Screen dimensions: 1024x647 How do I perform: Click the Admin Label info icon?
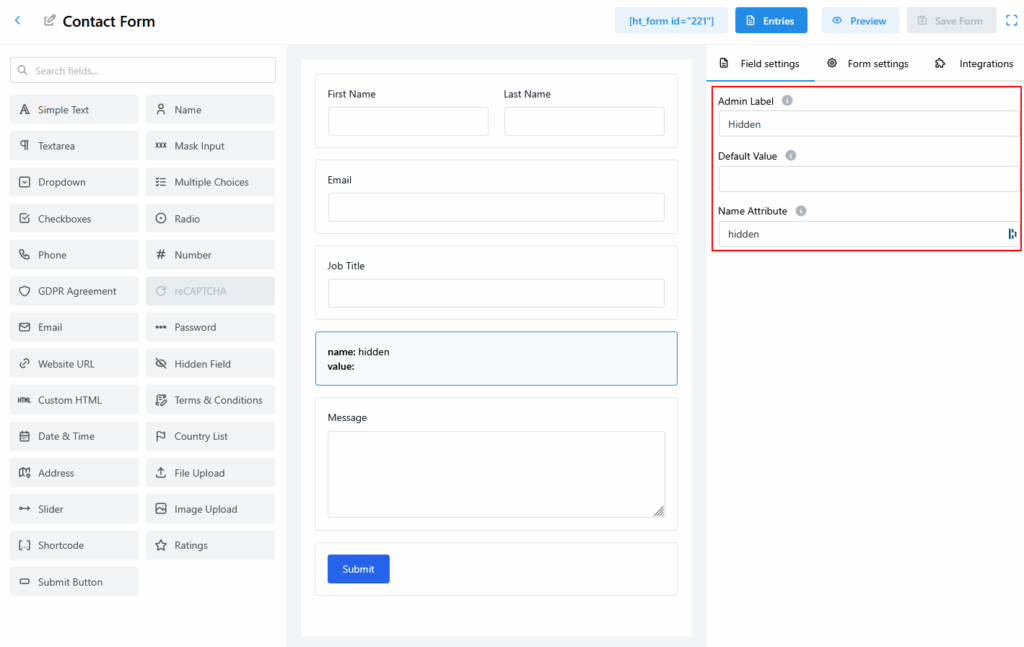point(787,101)
